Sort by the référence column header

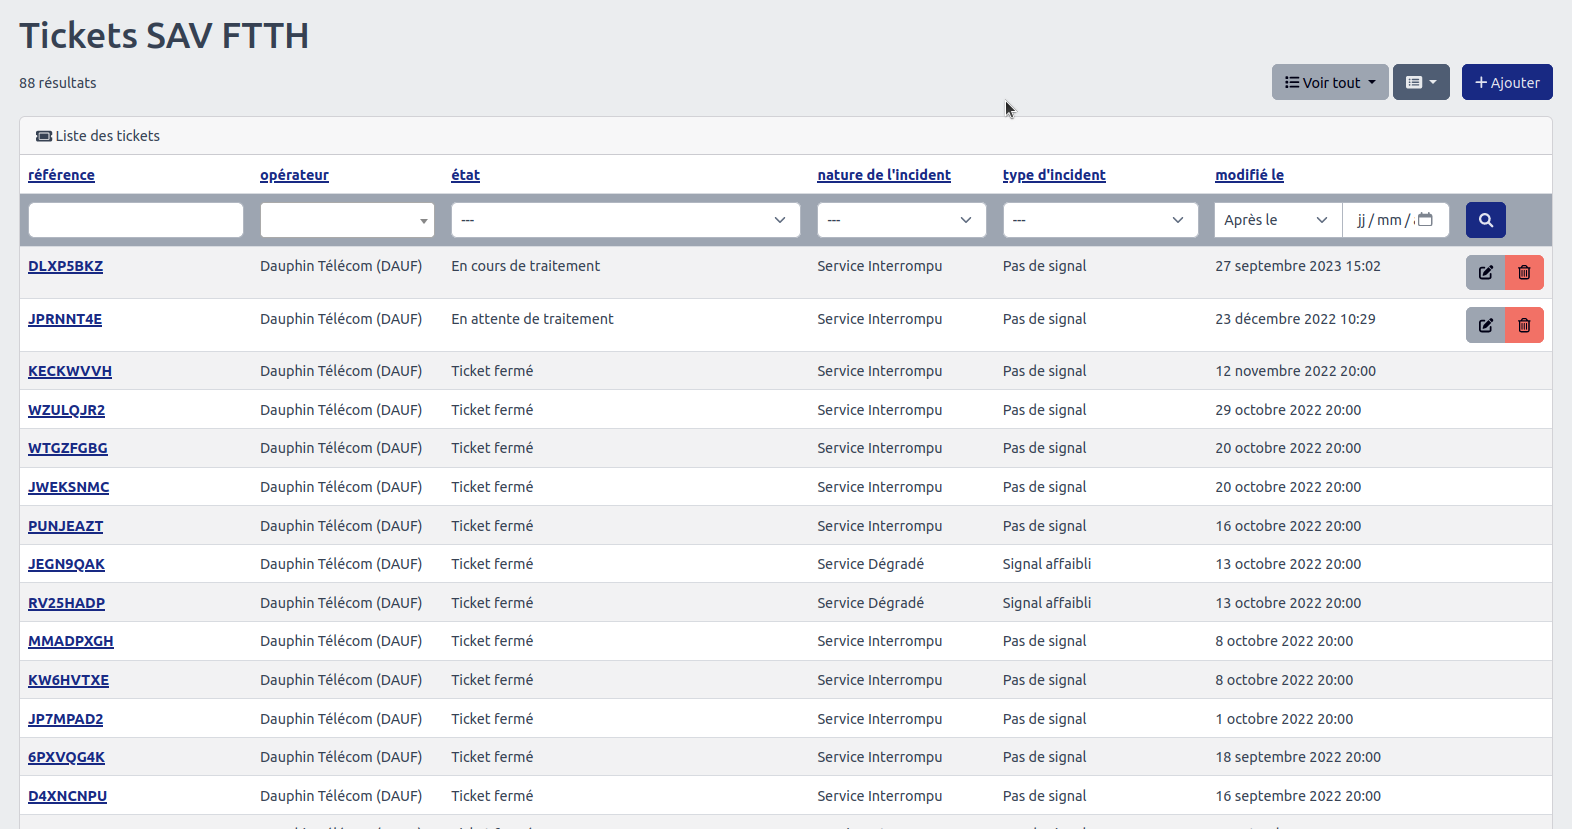pyautogui.click(x=61, y=175)
